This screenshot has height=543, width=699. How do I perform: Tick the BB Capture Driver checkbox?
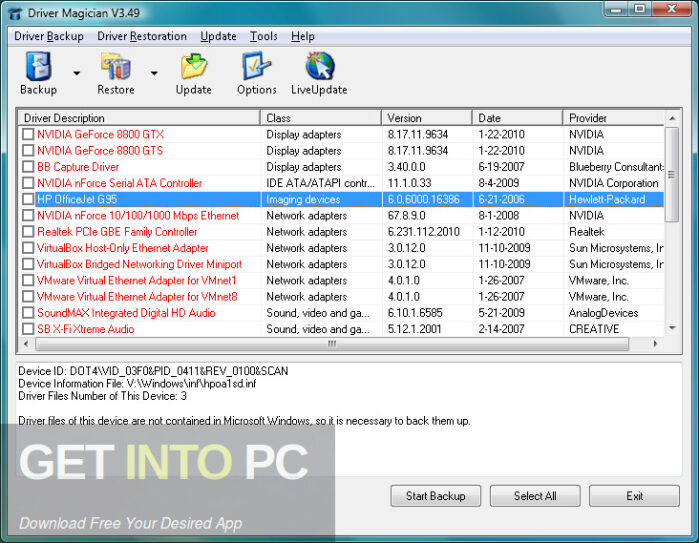point(28,167)
